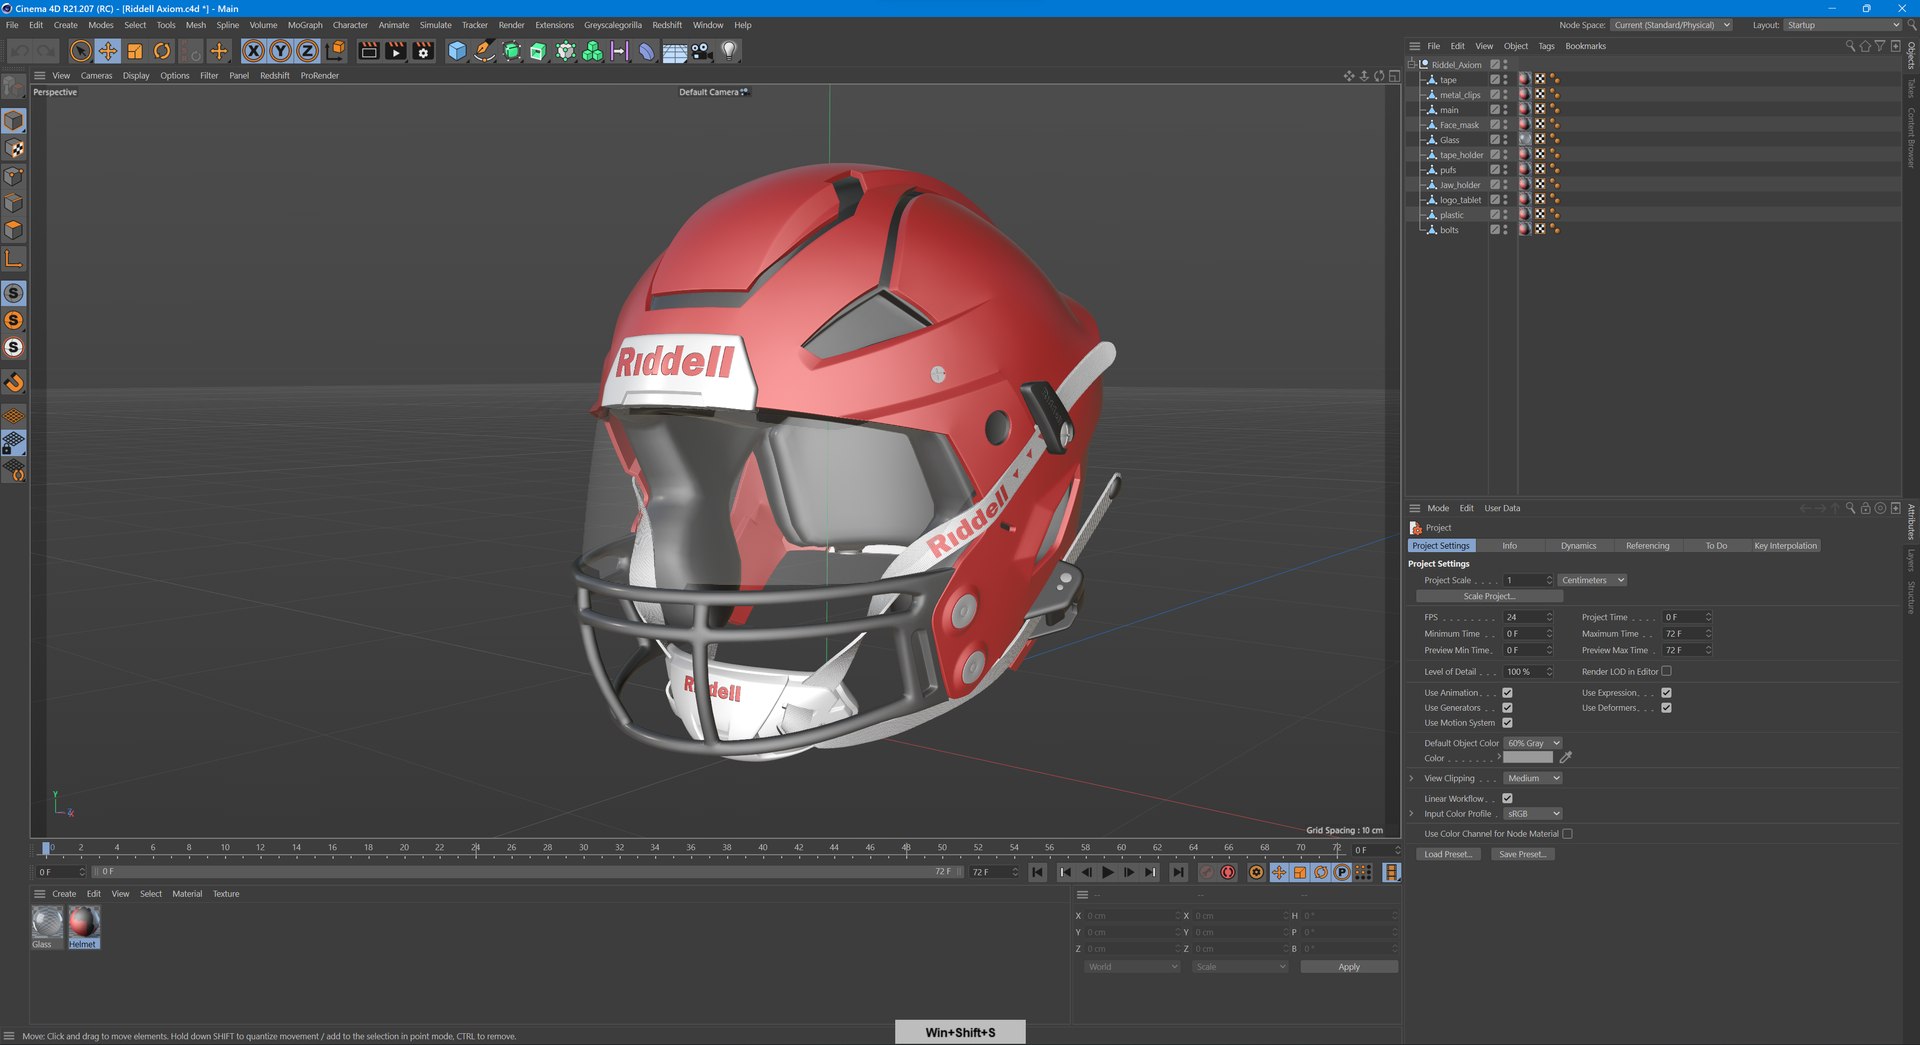
Task: Go to end of animation
Action: click(1178, 872)
